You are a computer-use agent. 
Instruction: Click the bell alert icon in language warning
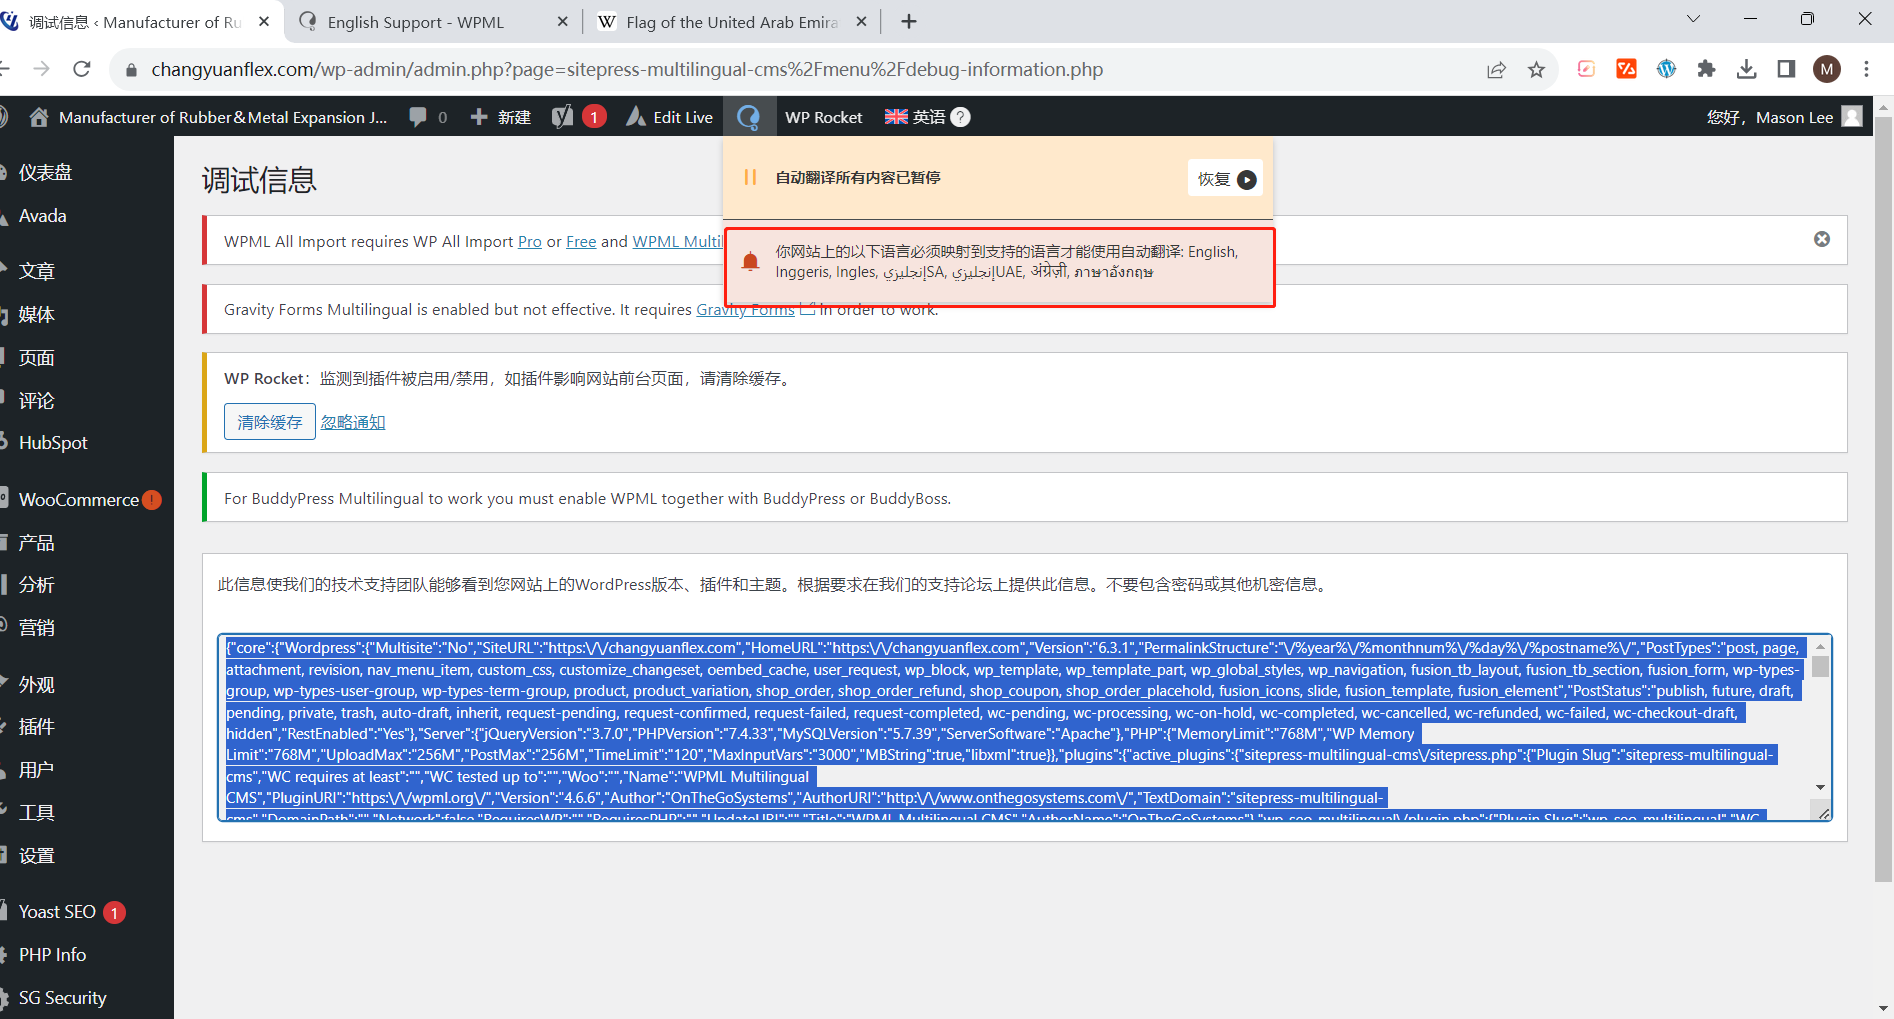[750, 262]
